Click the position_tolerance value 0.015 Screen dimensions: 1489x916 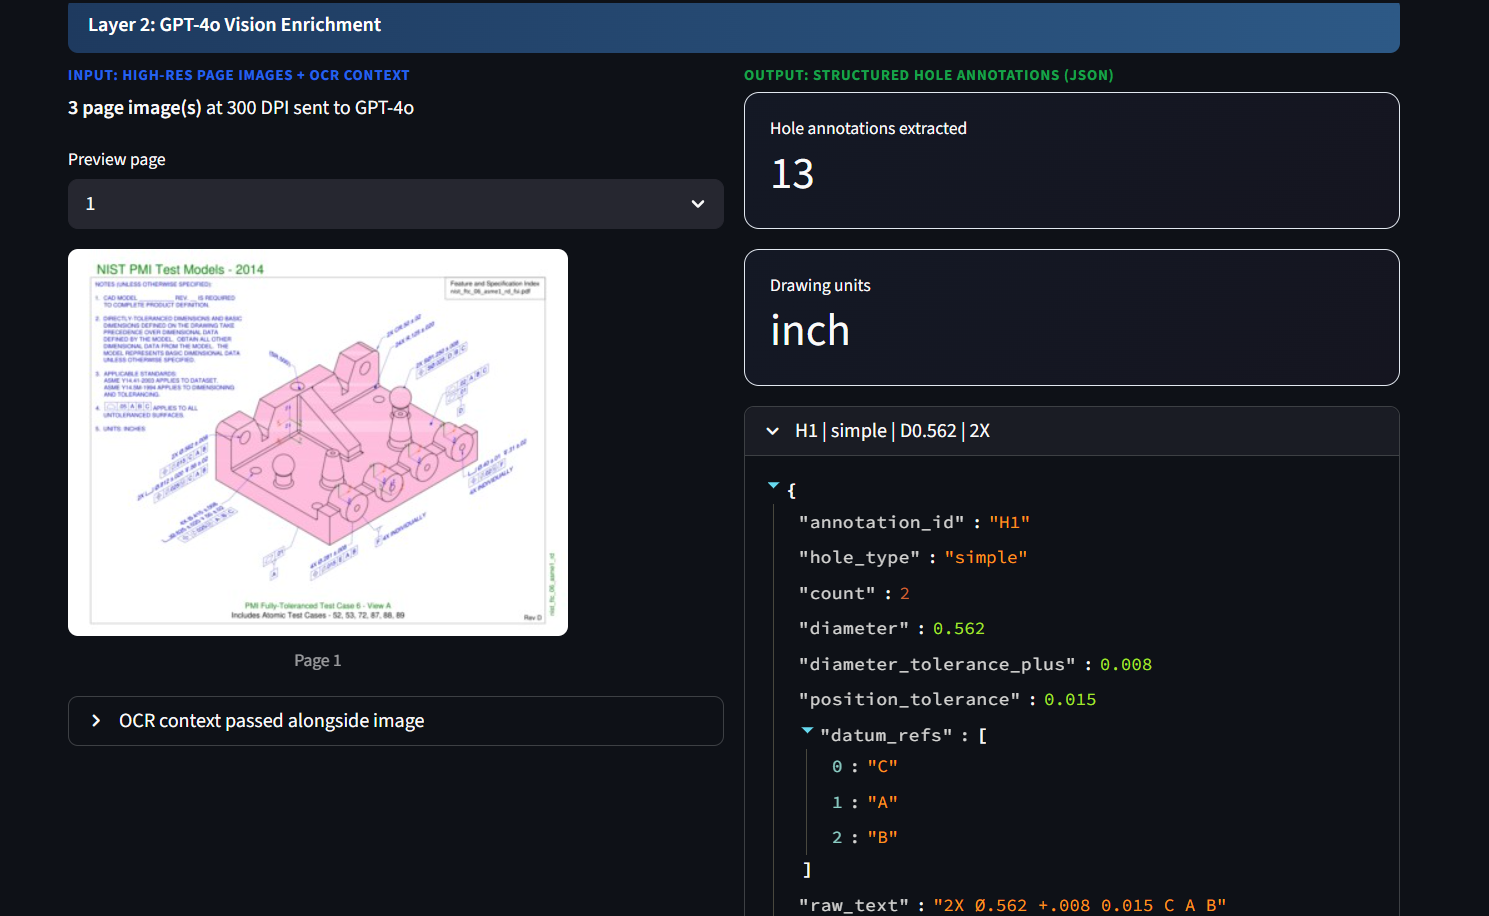(1070, 699)
